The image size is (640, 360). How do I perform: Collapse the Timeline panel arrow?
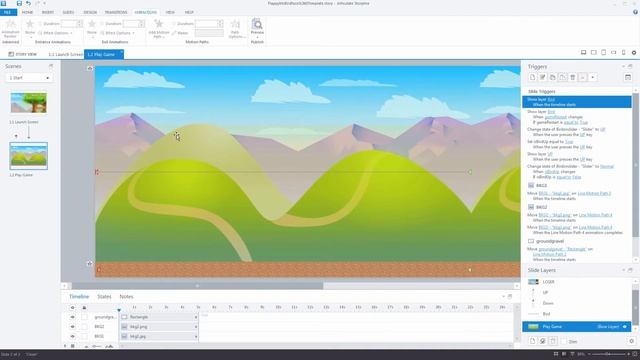click(x=503, y=296)
